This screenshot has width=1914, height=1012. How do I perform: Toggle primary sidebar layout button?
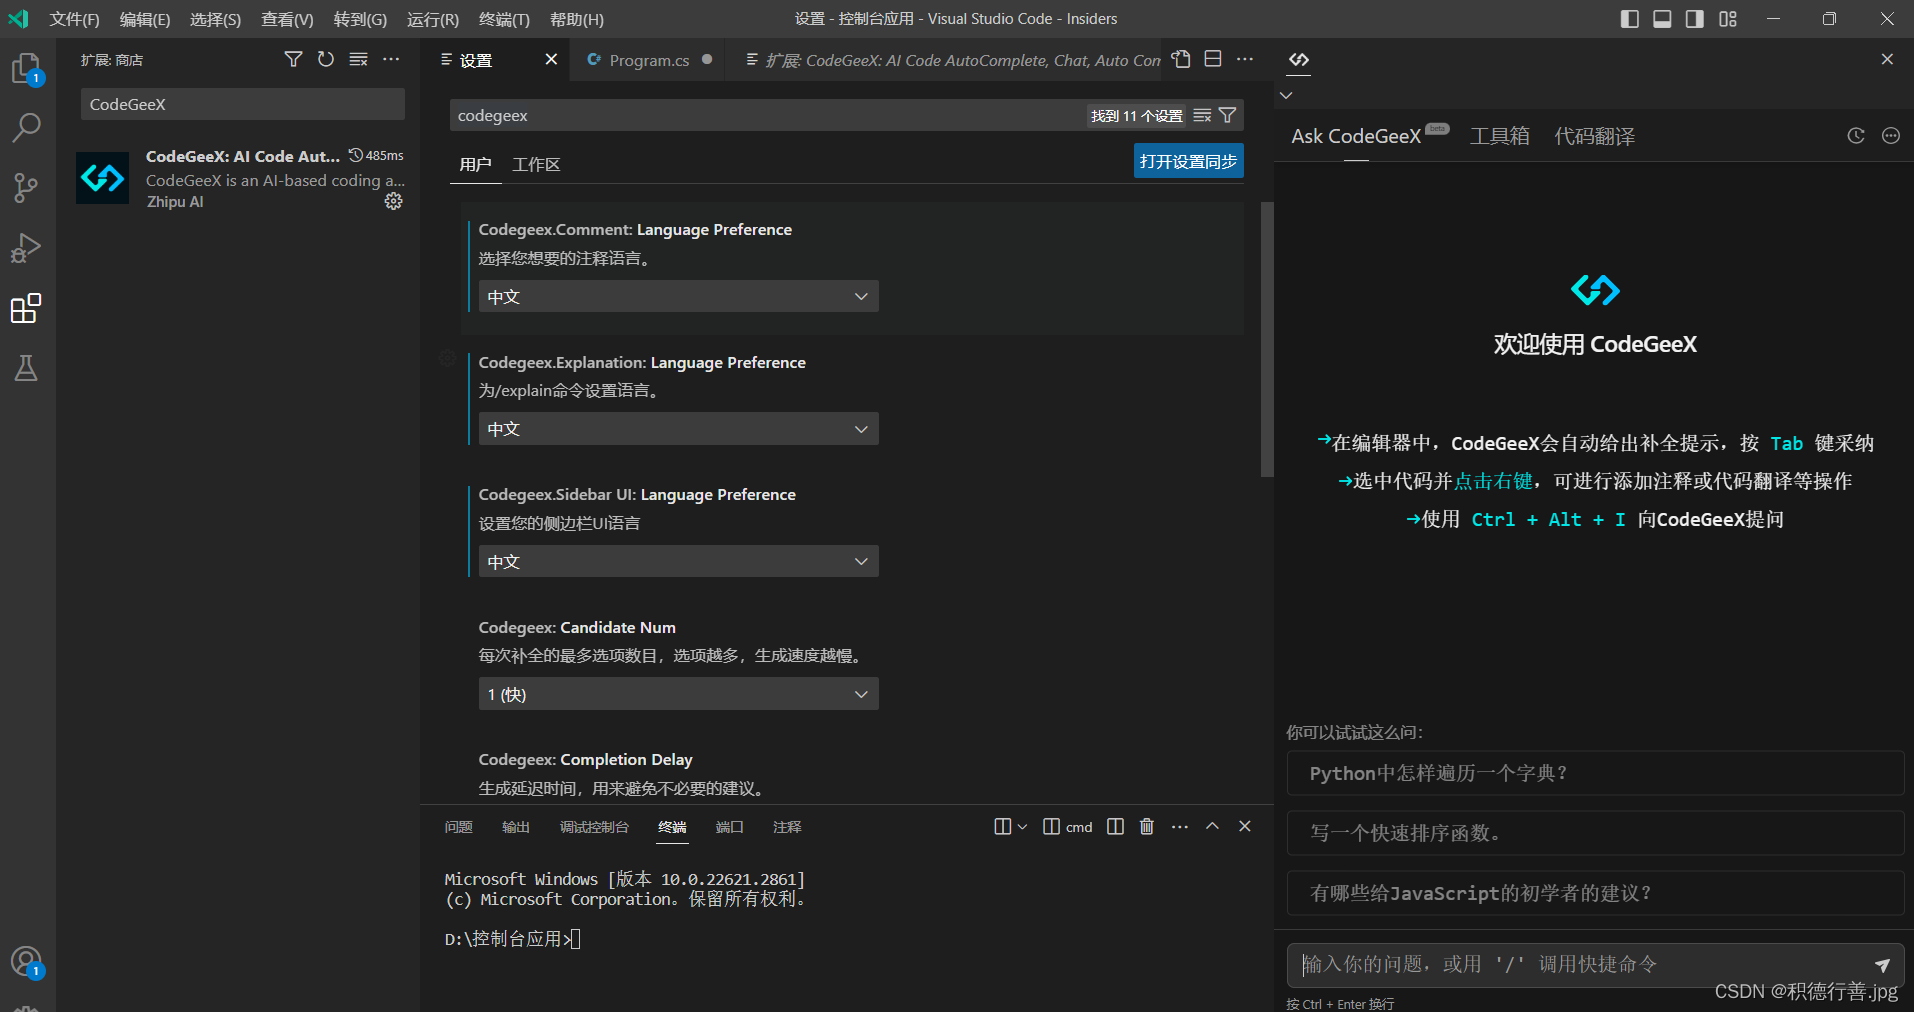[x=1630, y=19]
